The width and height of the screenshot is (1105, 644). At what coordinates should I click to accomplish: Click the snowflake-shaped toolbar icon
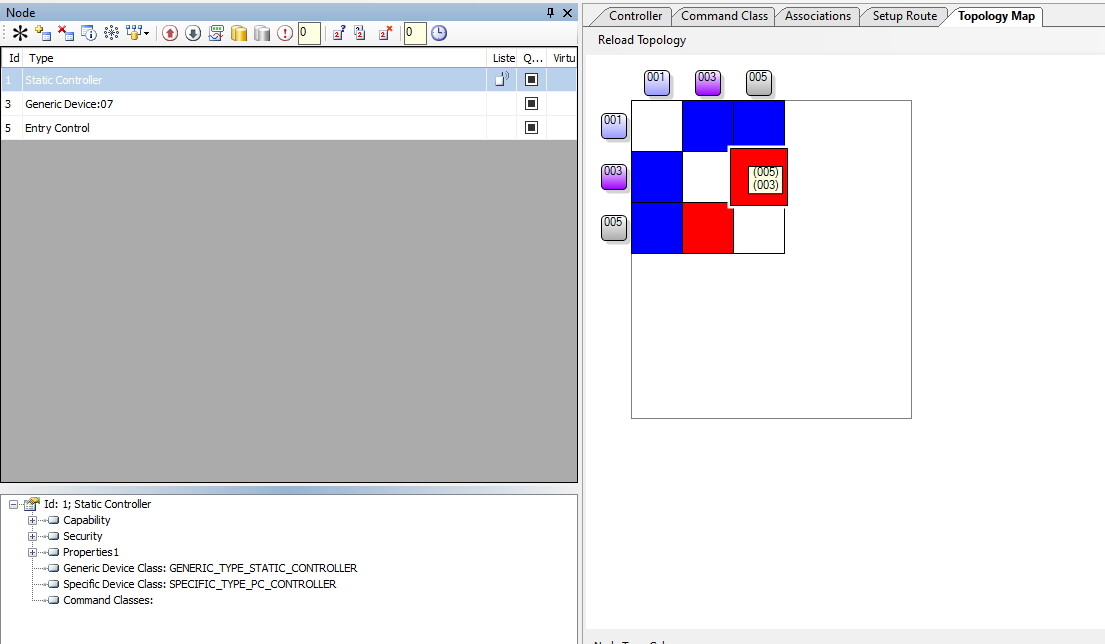tap(111, 33)
